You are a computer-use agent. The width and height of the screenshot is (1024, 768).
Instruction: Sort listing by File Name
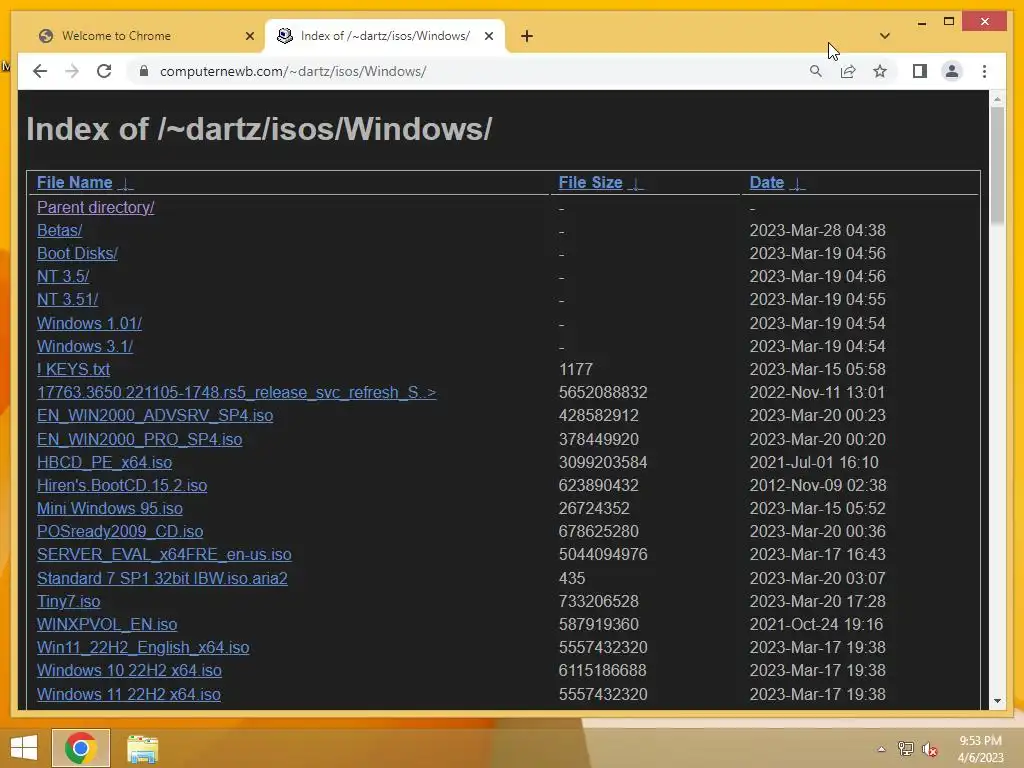click(74, 182)
